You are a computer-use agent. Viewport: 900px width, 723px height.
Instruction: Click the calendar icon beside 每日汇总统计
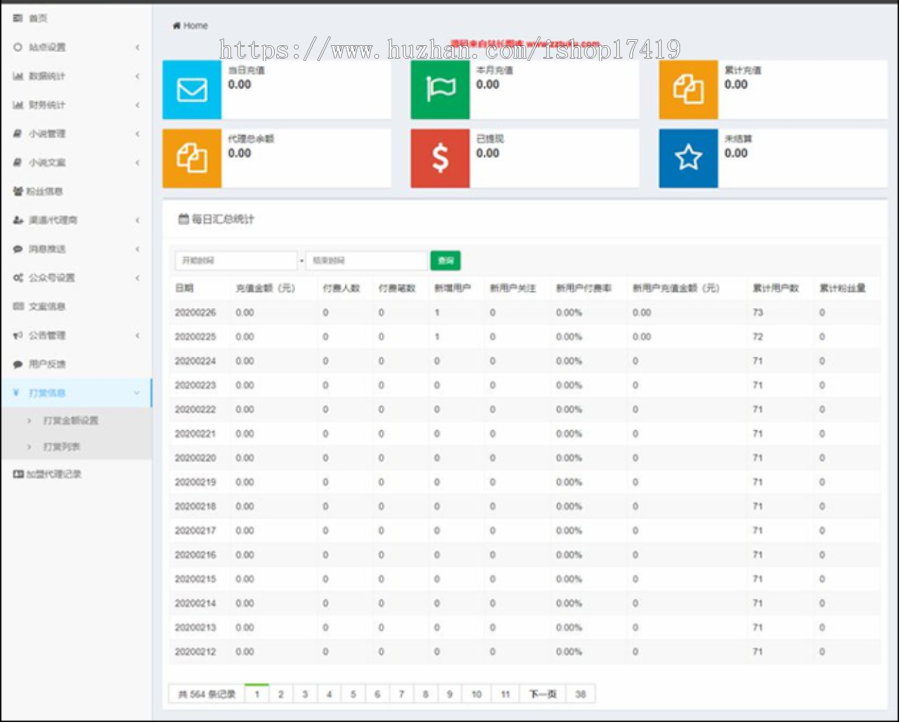coord(183,219)
